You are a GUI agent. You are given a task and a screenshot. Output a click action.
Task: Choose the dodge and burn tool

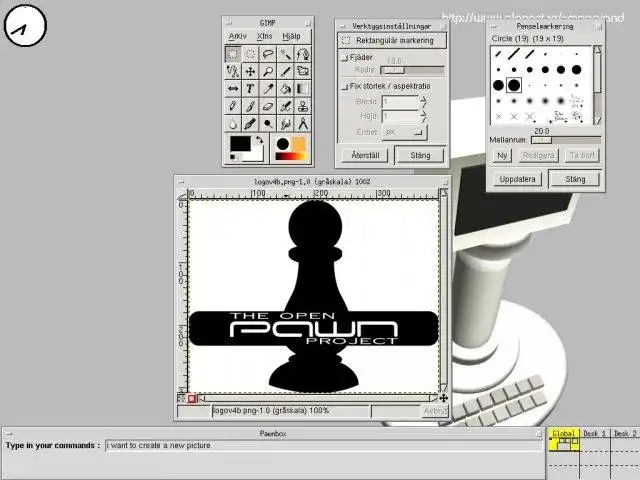268,124
